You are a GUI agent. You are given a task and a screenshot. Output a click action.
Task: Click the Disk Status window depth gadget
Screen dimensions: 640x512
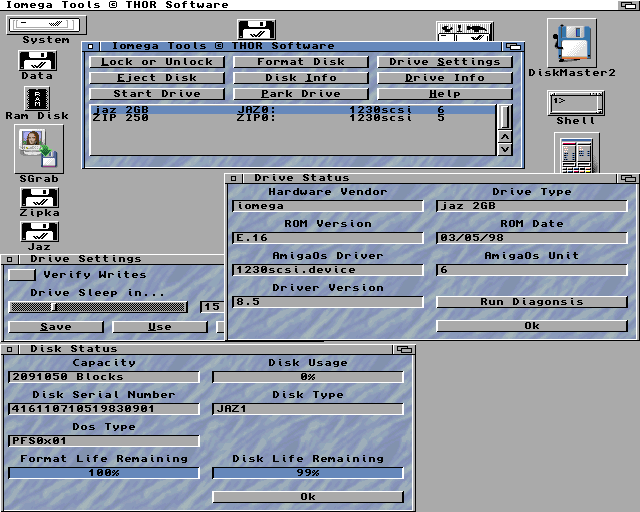[404, 349]
